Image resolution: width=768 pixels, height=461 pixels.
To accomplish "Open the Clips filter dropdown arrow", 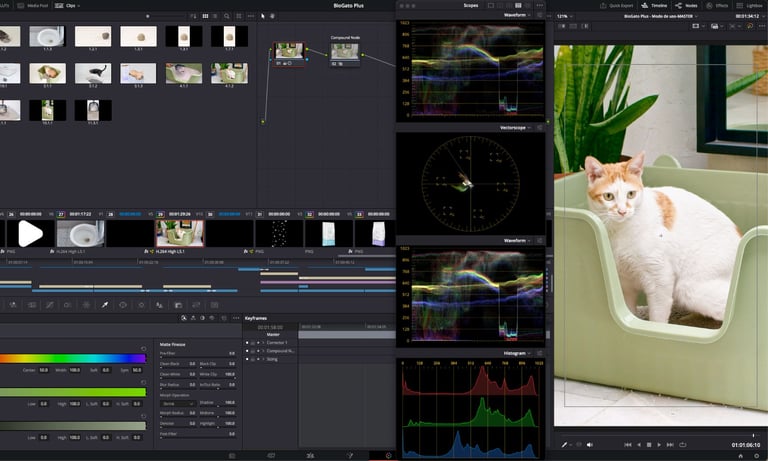I will click(x=78, y=6).
